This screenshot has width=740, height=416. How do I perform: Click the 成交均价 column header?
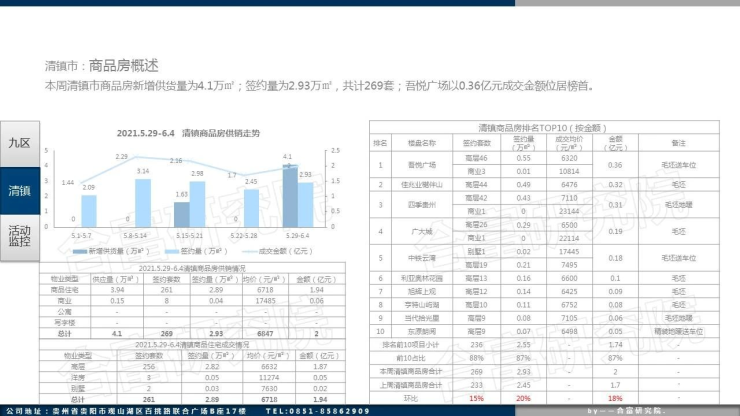point(569,143)
